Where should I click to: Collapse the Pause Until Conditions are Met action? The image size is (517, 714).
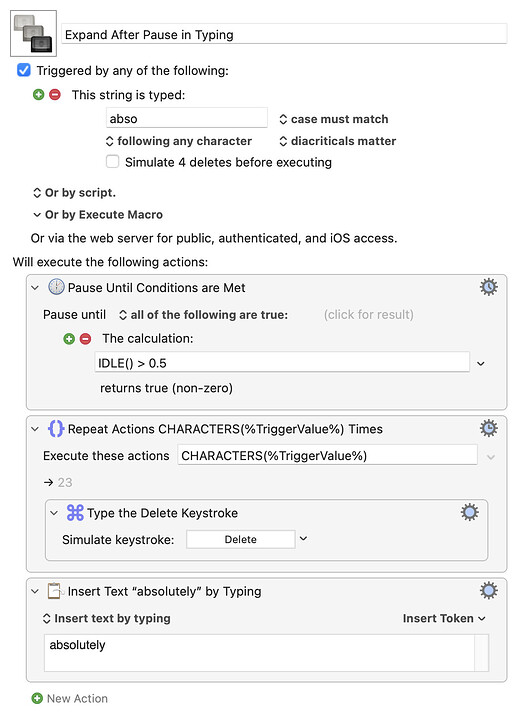click(x=35, y=288)
